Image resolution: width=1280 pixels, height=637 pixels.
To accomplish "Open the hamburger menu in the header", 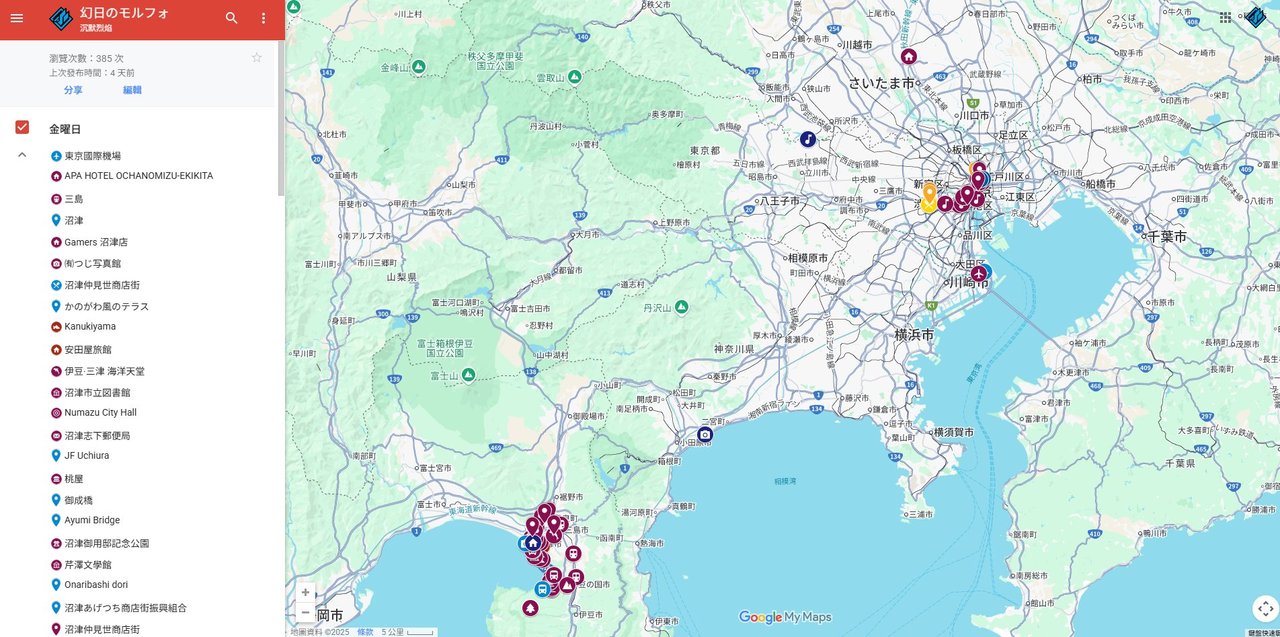I will pyautogui.click(x=16, y=18).
